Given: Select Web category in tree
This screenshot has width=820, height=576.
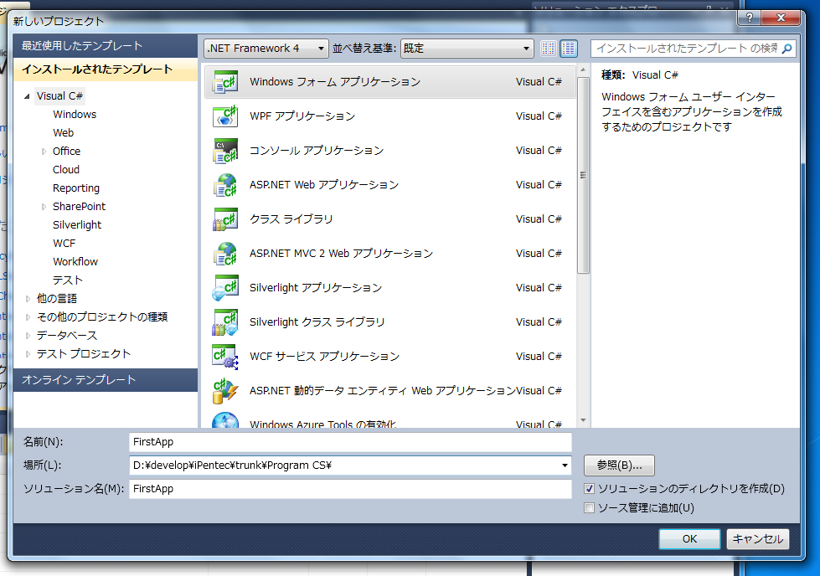Looking at the screenshot, I should tap(63, 133).
